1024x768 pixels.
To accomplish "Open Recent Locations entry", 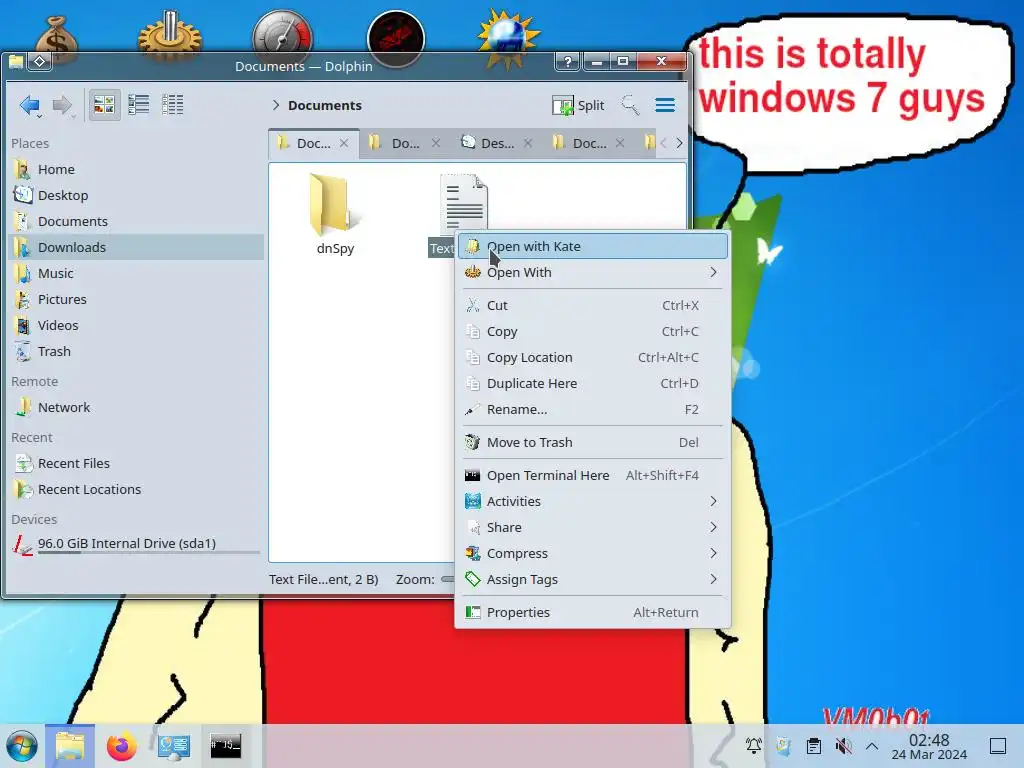I will click(136, 490).
